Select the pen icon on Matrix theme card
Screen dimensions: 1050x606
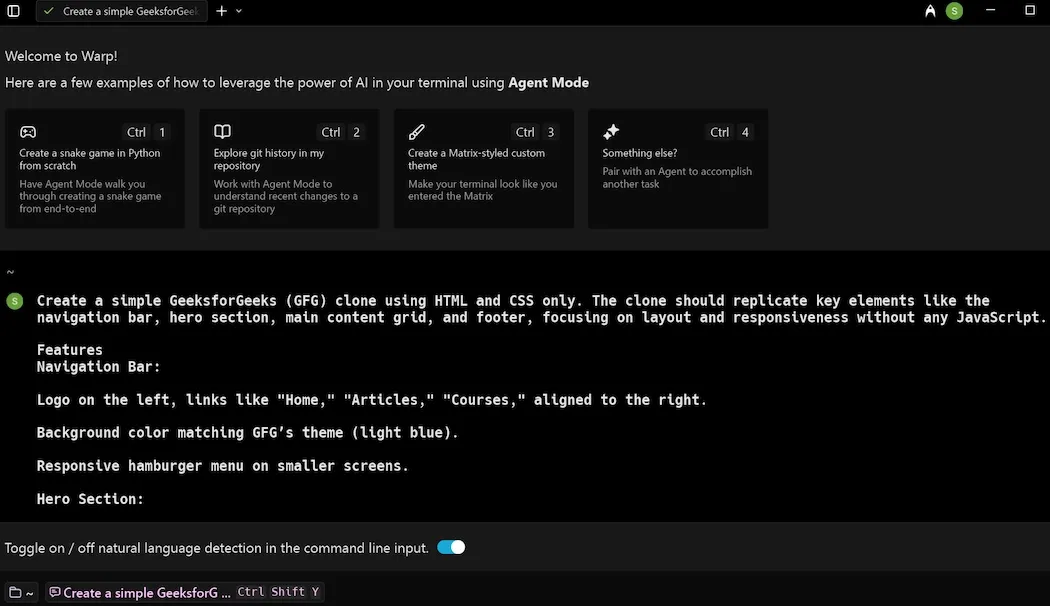[417, 131]
